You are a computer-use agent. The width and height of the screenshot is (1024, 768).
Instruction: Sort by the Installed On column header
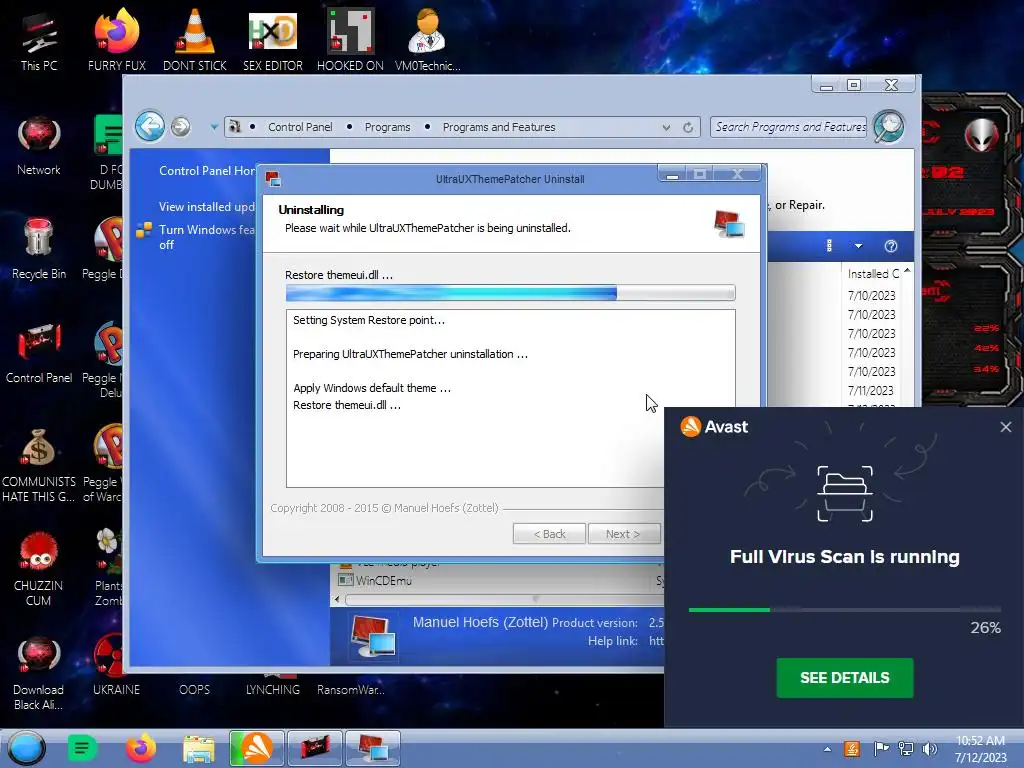point(873,274)
